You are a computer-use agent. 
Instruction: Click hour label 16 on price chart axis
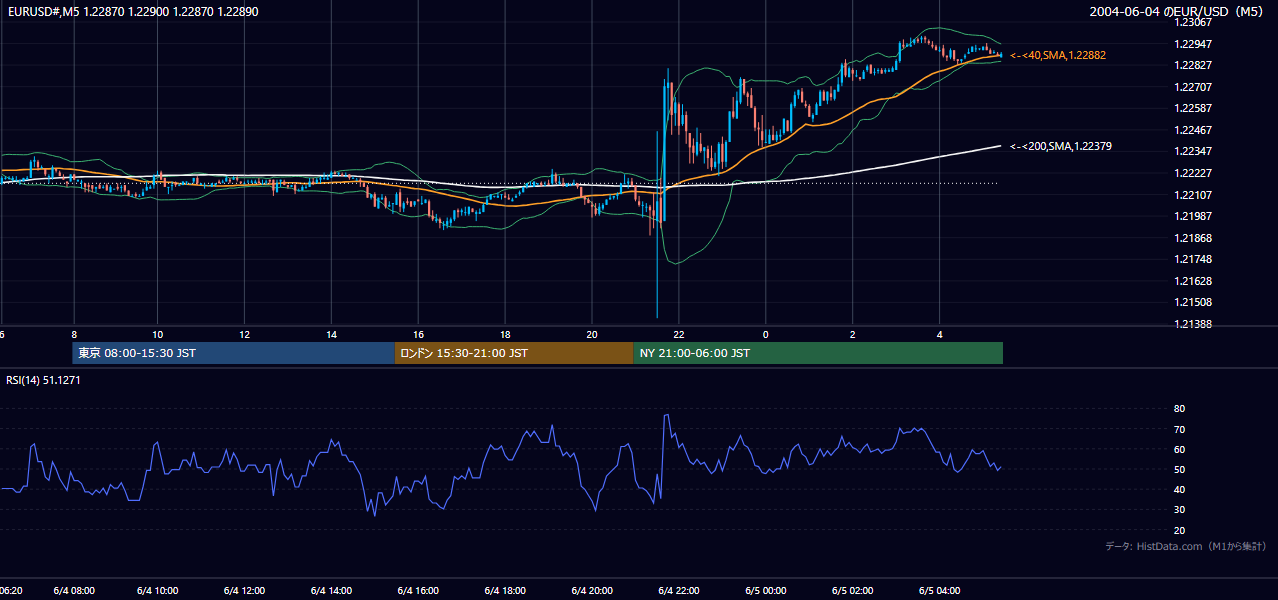pyautogui.click(x=418, y=334)
